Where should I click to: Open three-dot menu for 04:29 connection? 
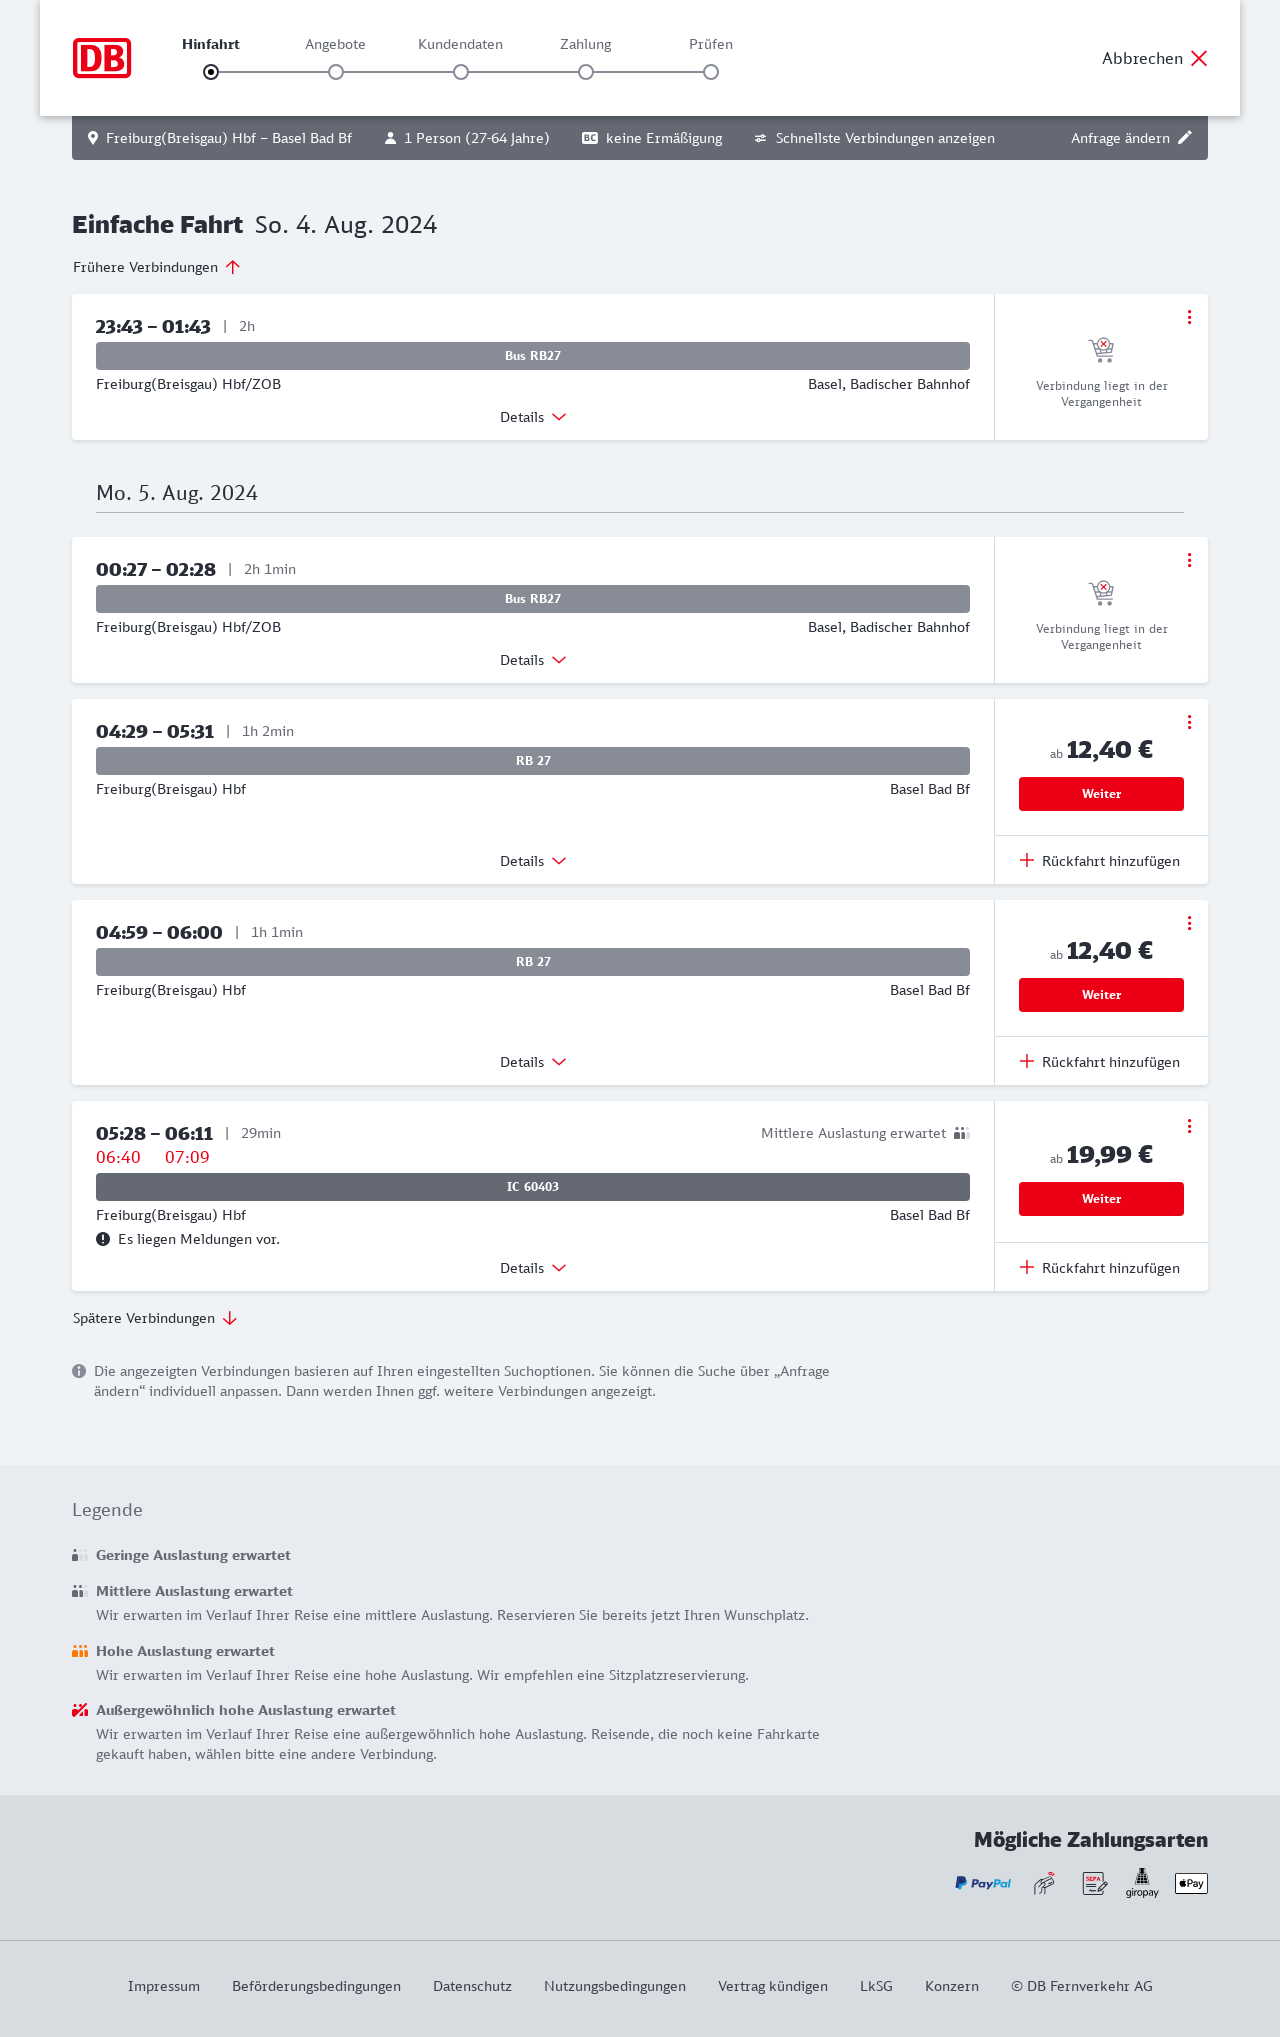[1189, 722]
